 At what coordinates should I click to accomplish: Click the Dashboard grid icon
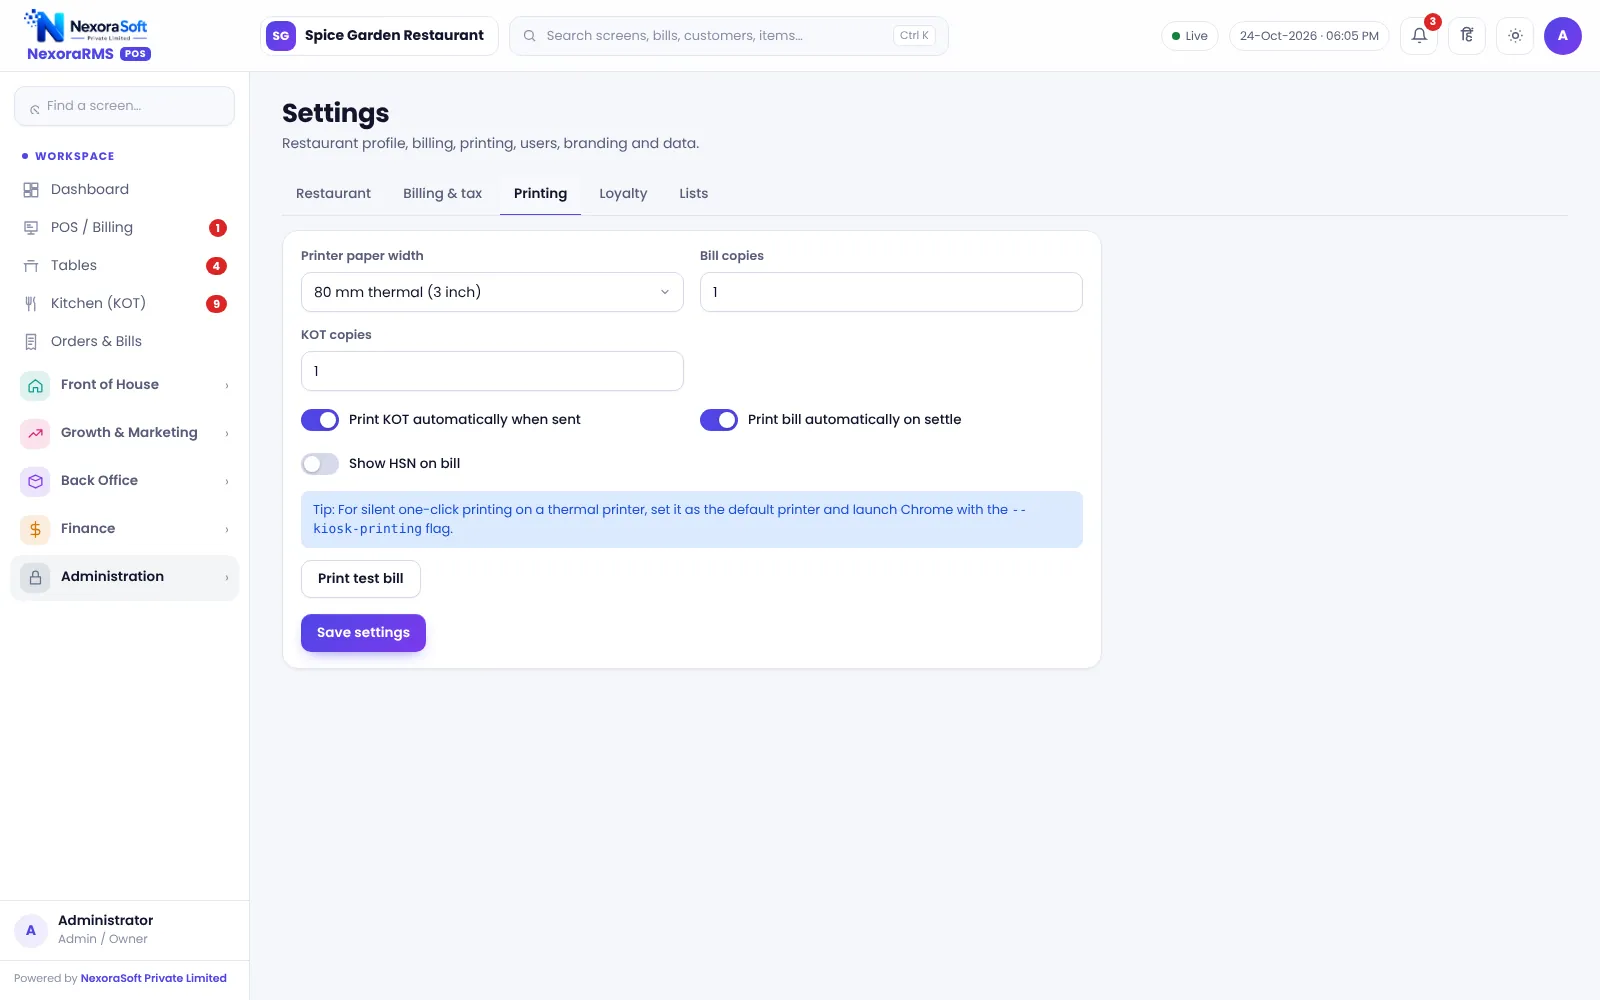click(31, 190)
